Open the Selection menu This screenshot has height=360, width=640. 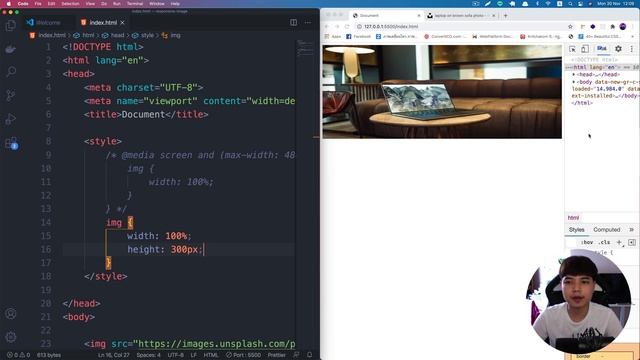(70, 3)
